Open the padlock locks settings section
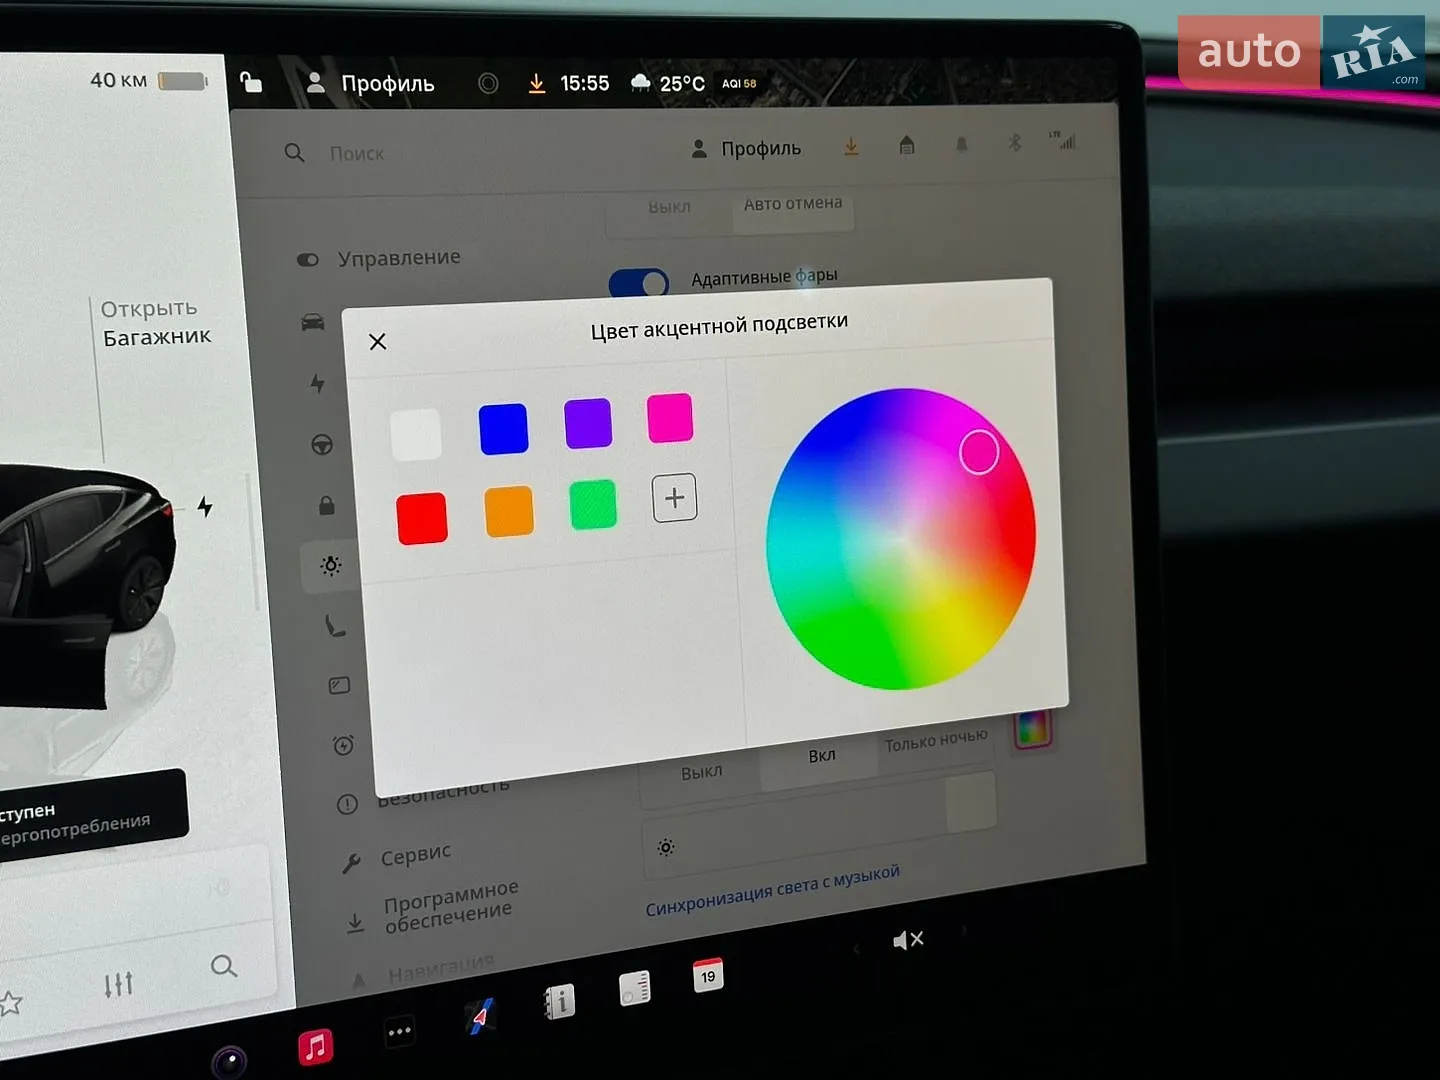Image resolution: width=1440 pixels, height=1080 pixels. click(326, 506)
